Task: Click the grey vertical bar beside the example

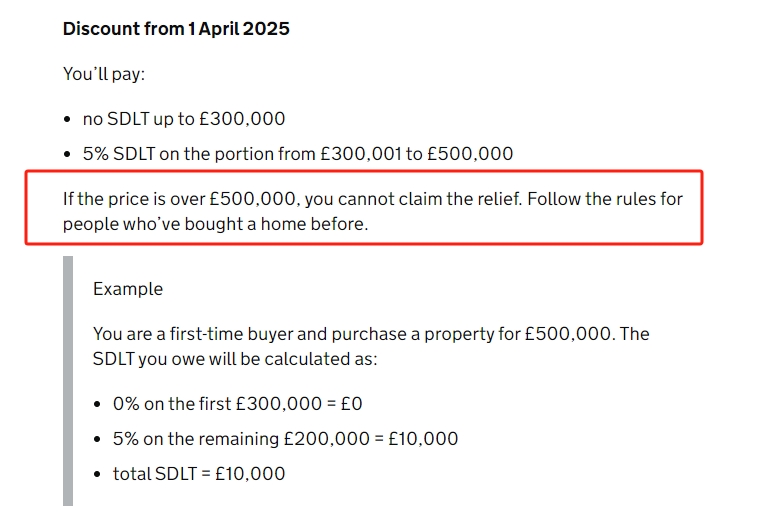Action: click(x=68, y=381)
